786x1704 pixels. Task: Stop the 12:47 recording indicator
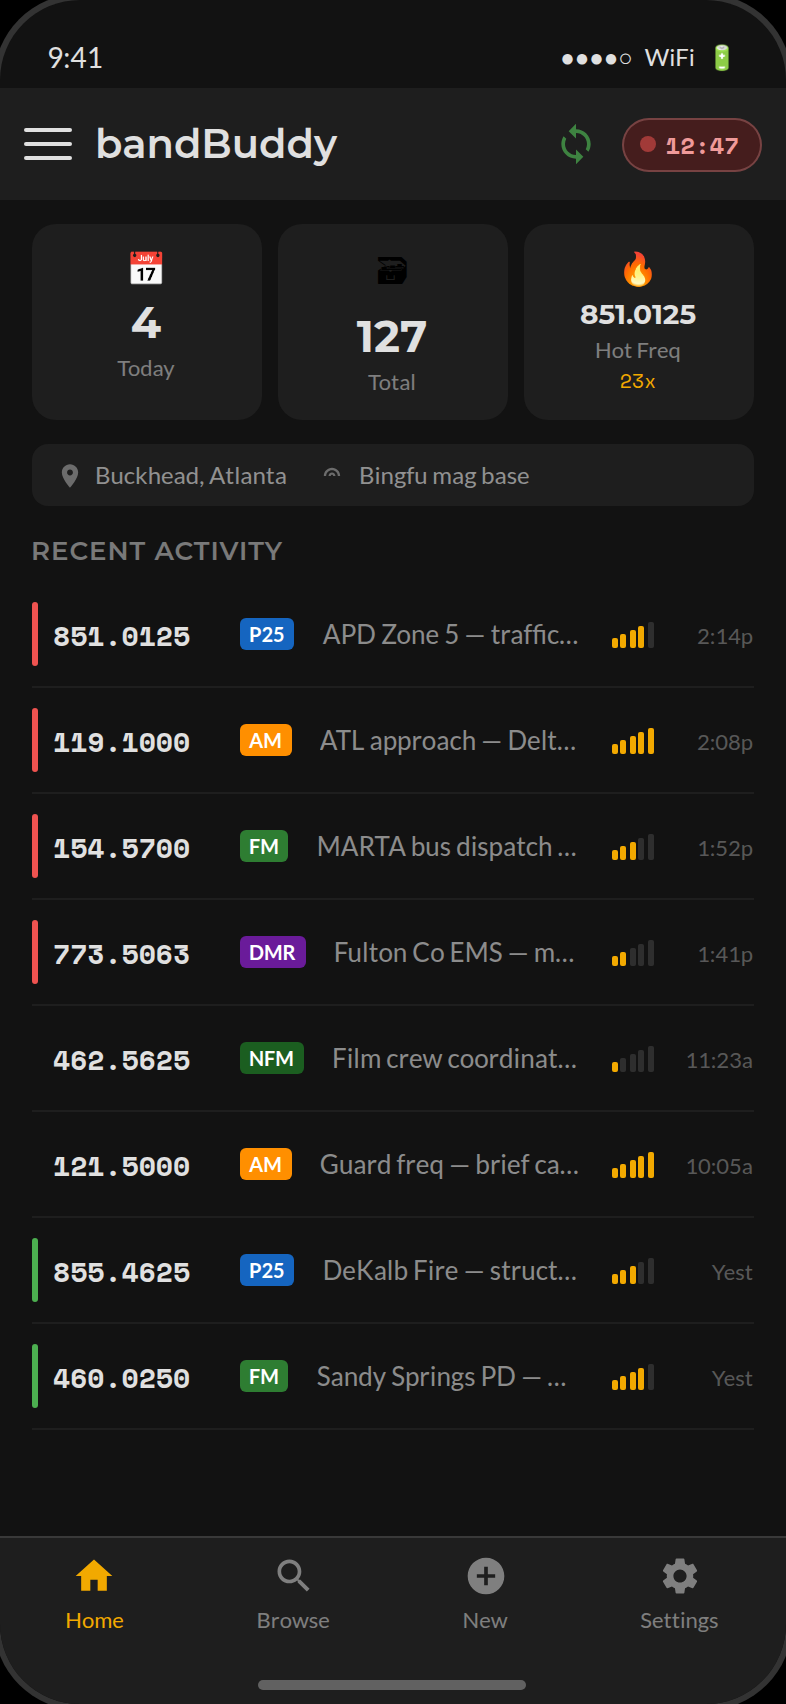[x=691, y=144]
